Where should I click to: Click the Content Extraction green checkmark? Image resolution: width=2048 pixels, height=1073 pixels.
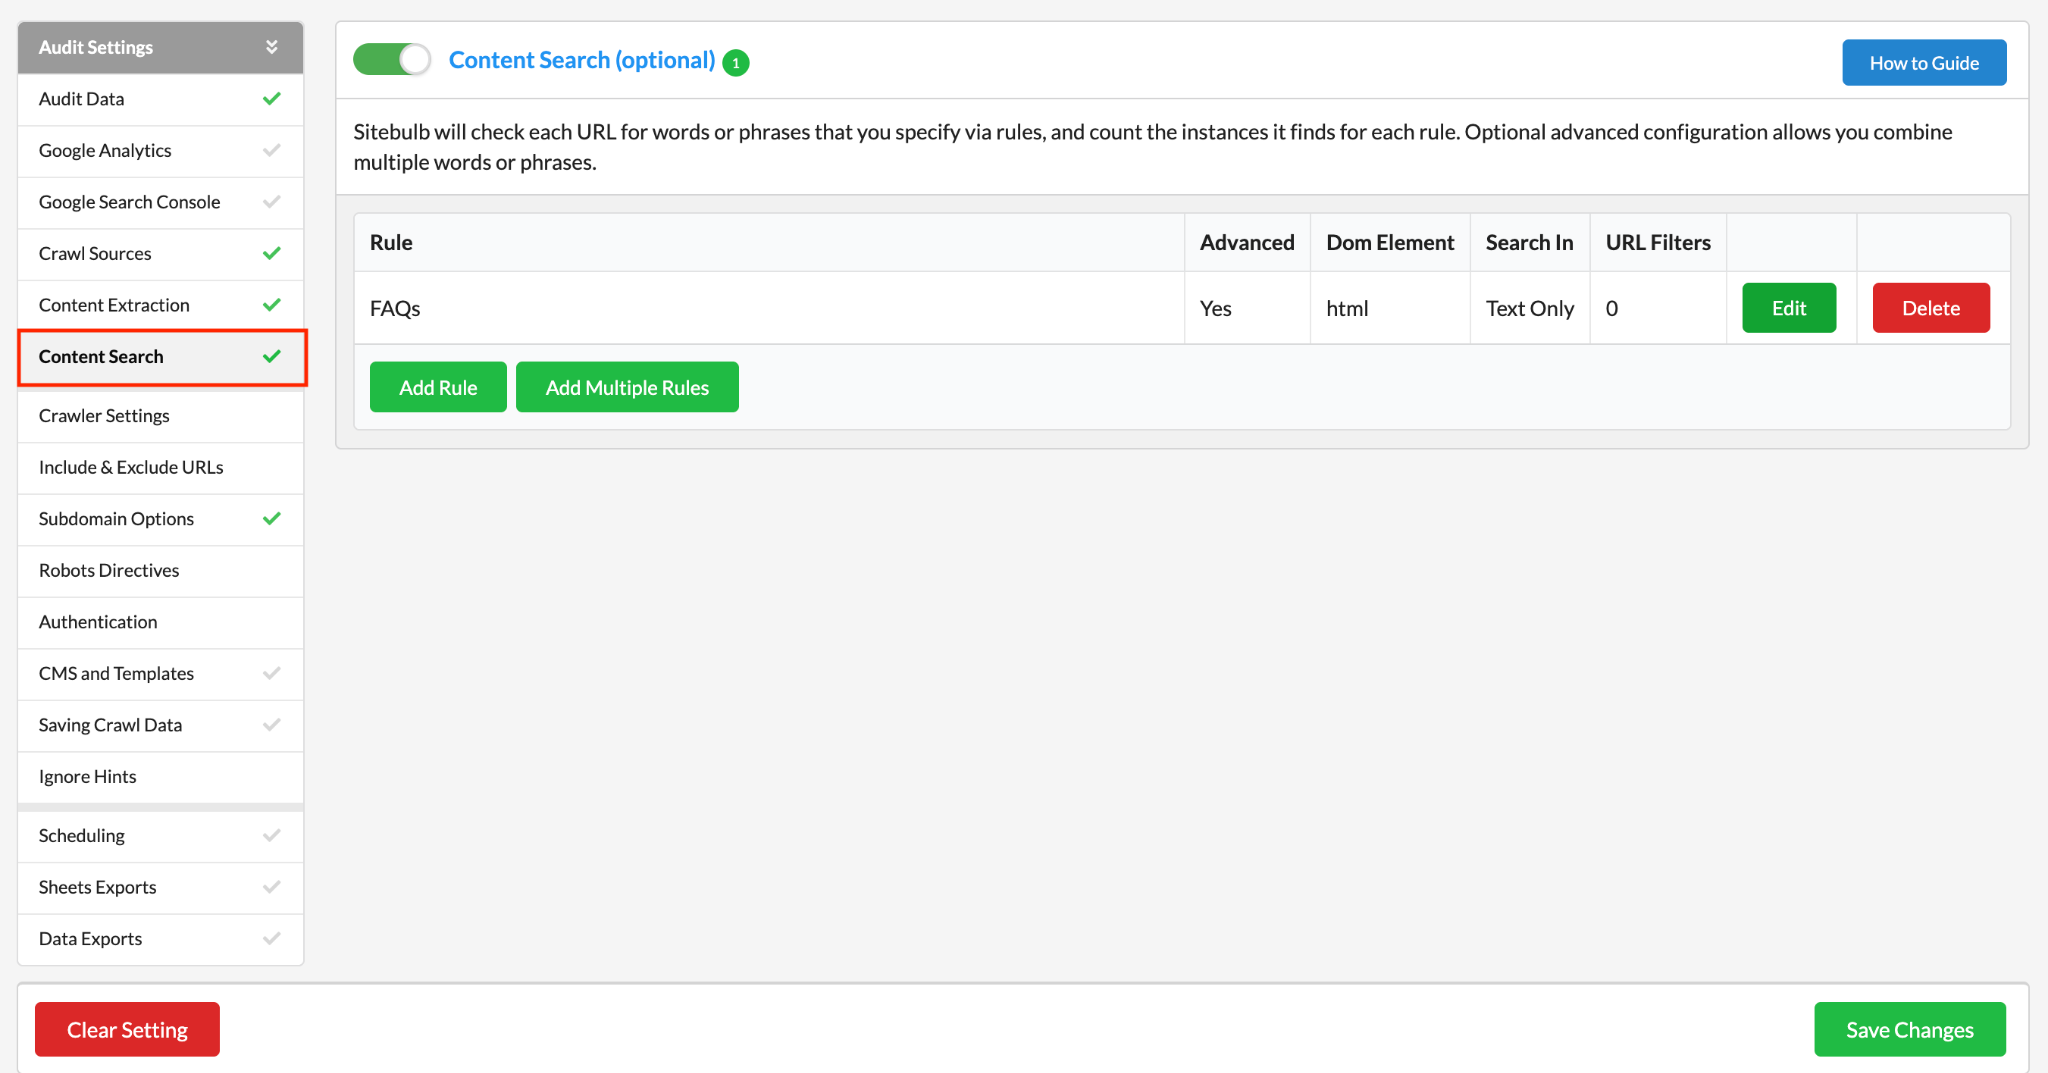272,305
